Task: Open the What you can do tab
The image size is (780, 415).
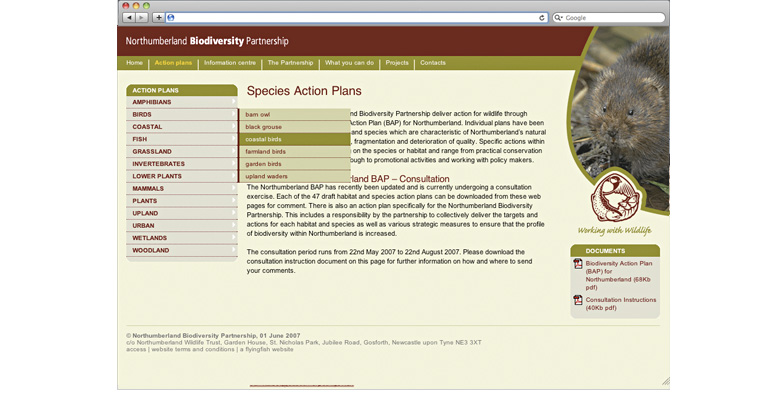Action: click(349, 63)
